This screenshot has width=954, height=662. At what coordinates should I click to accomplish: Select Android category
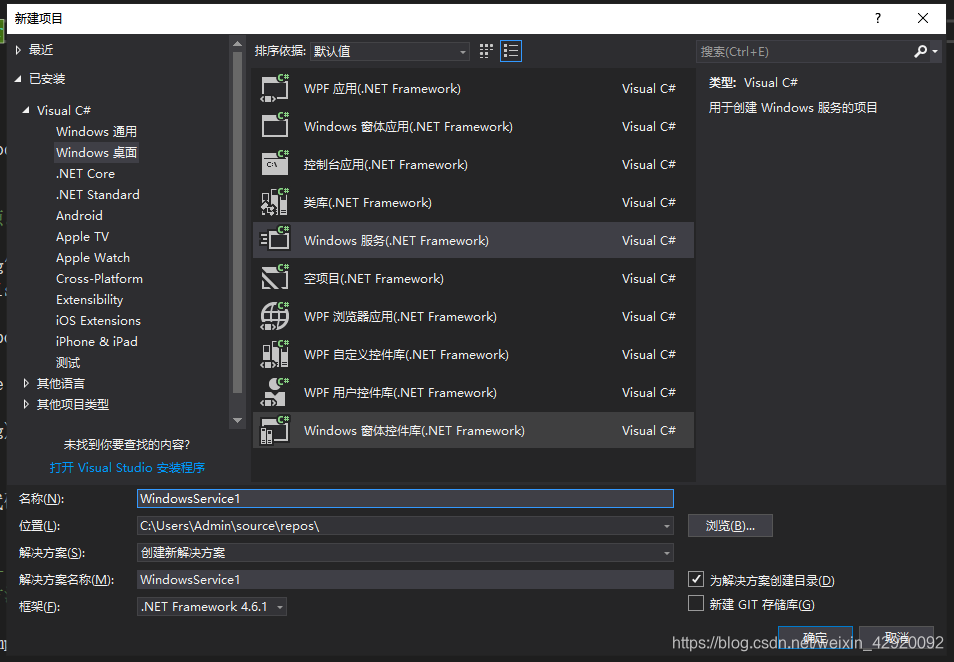coord(79,215)
